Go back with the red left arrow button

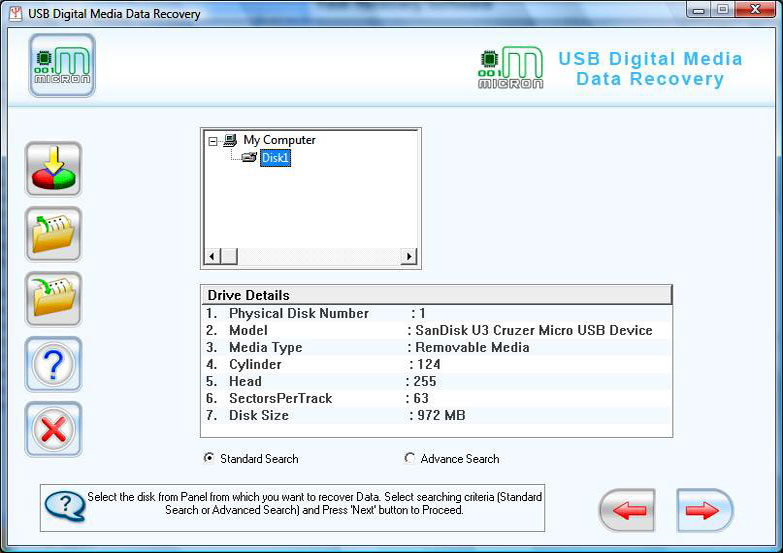point(627,510)
